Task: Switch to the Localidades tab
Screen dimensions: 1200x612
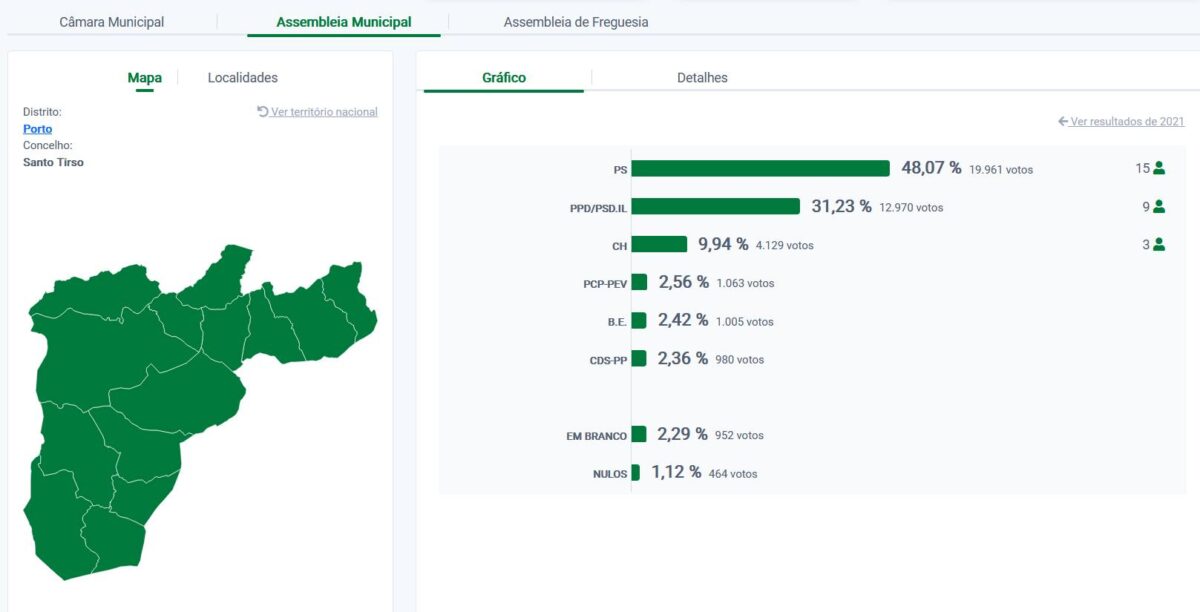Action: click(242, 78)
